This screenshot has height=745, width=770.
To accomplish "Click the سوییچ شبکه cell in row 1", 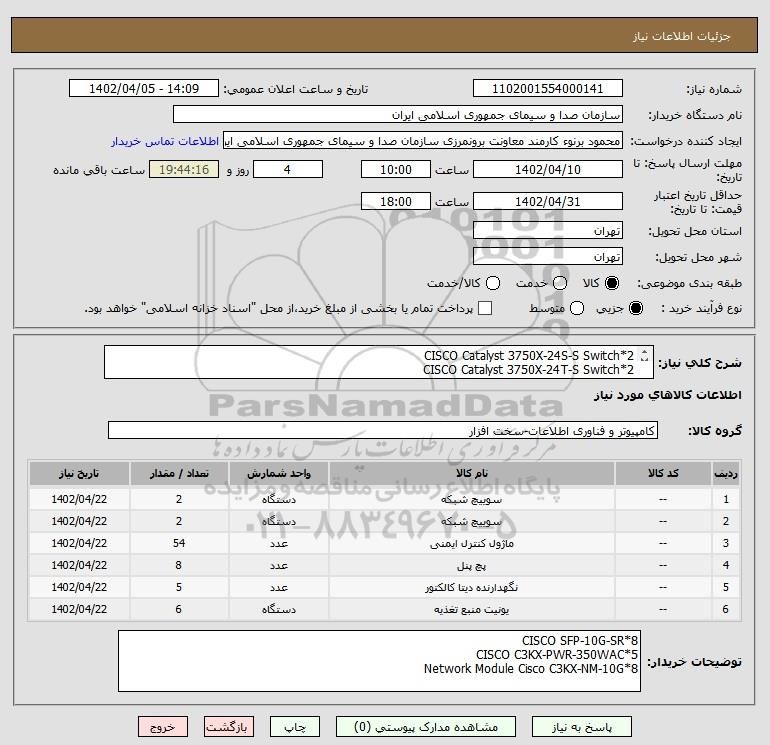I will [471, 499].
